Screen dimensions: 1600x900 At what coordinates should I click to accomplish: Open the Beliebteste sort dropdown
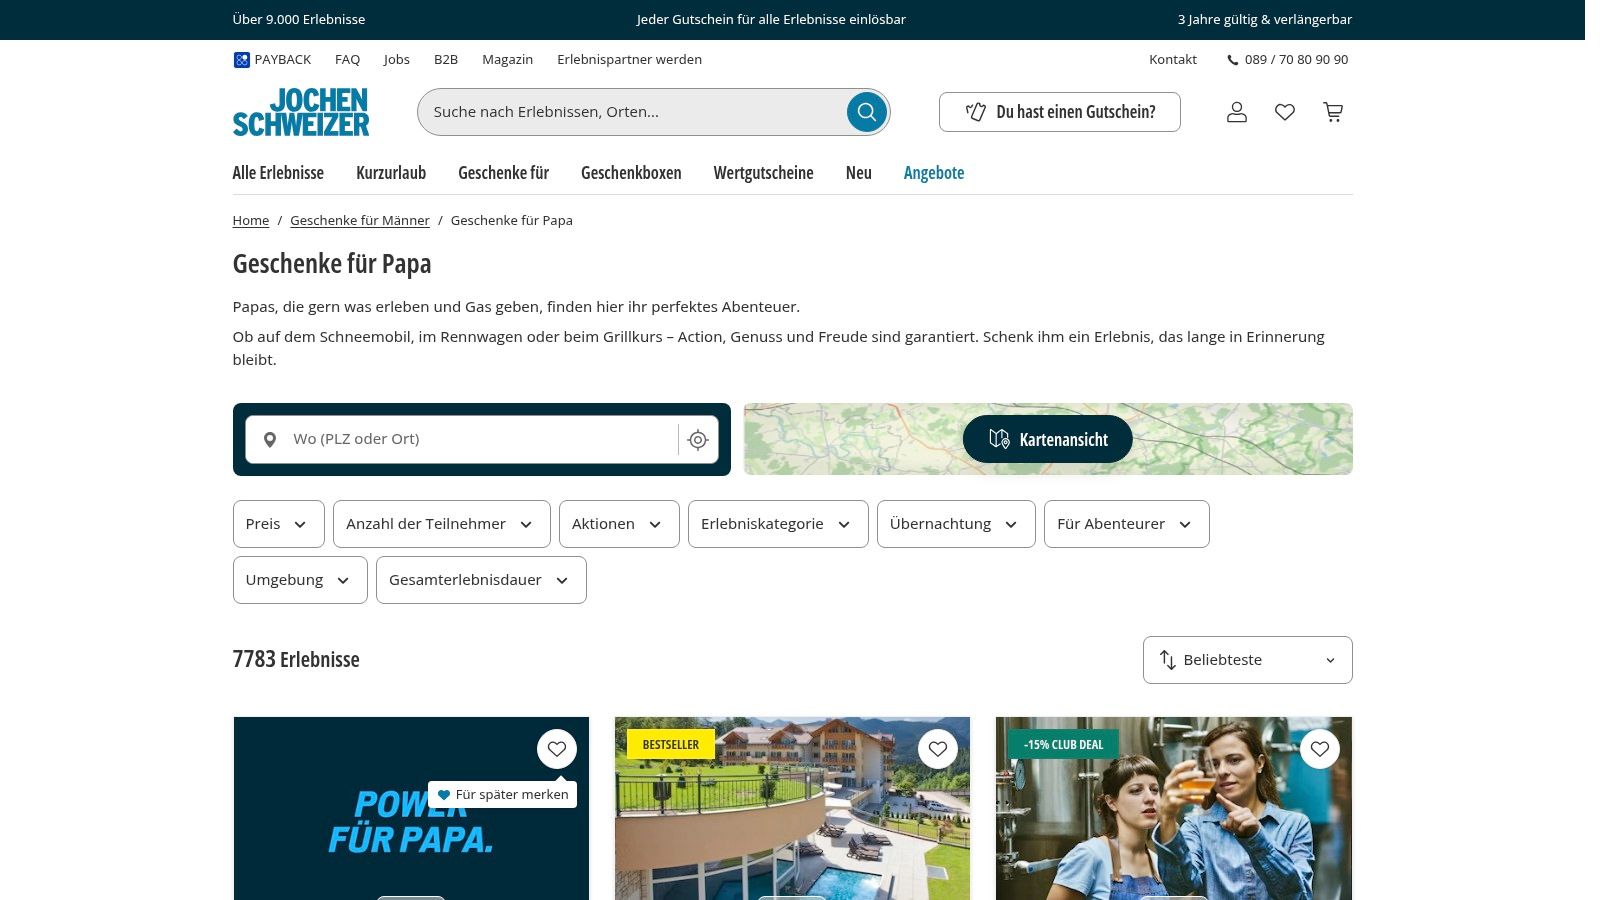point(1248,660)
